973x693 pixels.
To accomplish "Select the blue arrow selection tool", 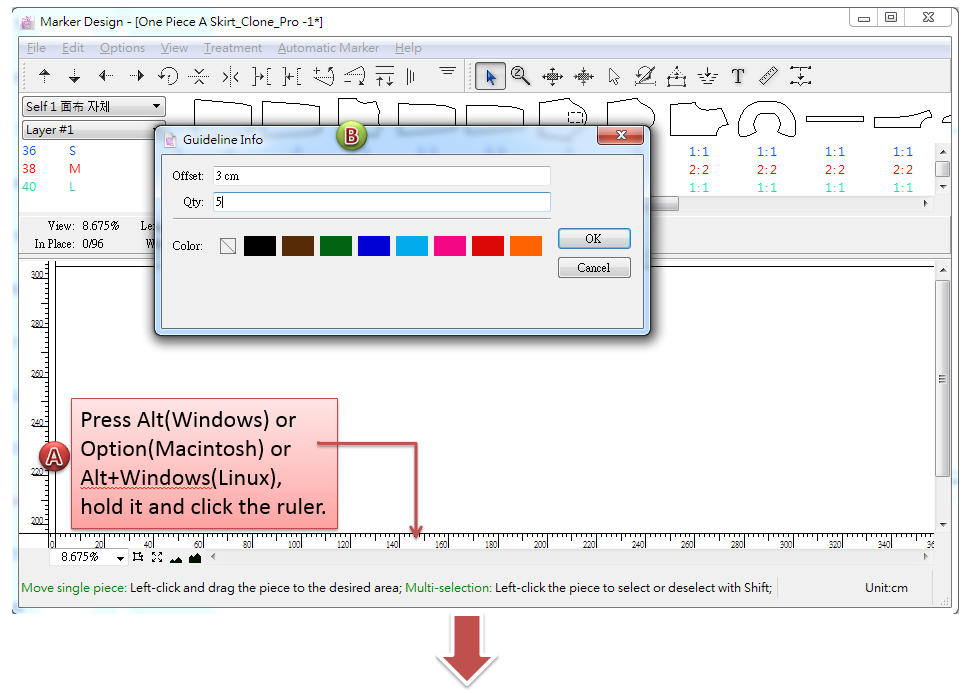I will pos(490,76).
